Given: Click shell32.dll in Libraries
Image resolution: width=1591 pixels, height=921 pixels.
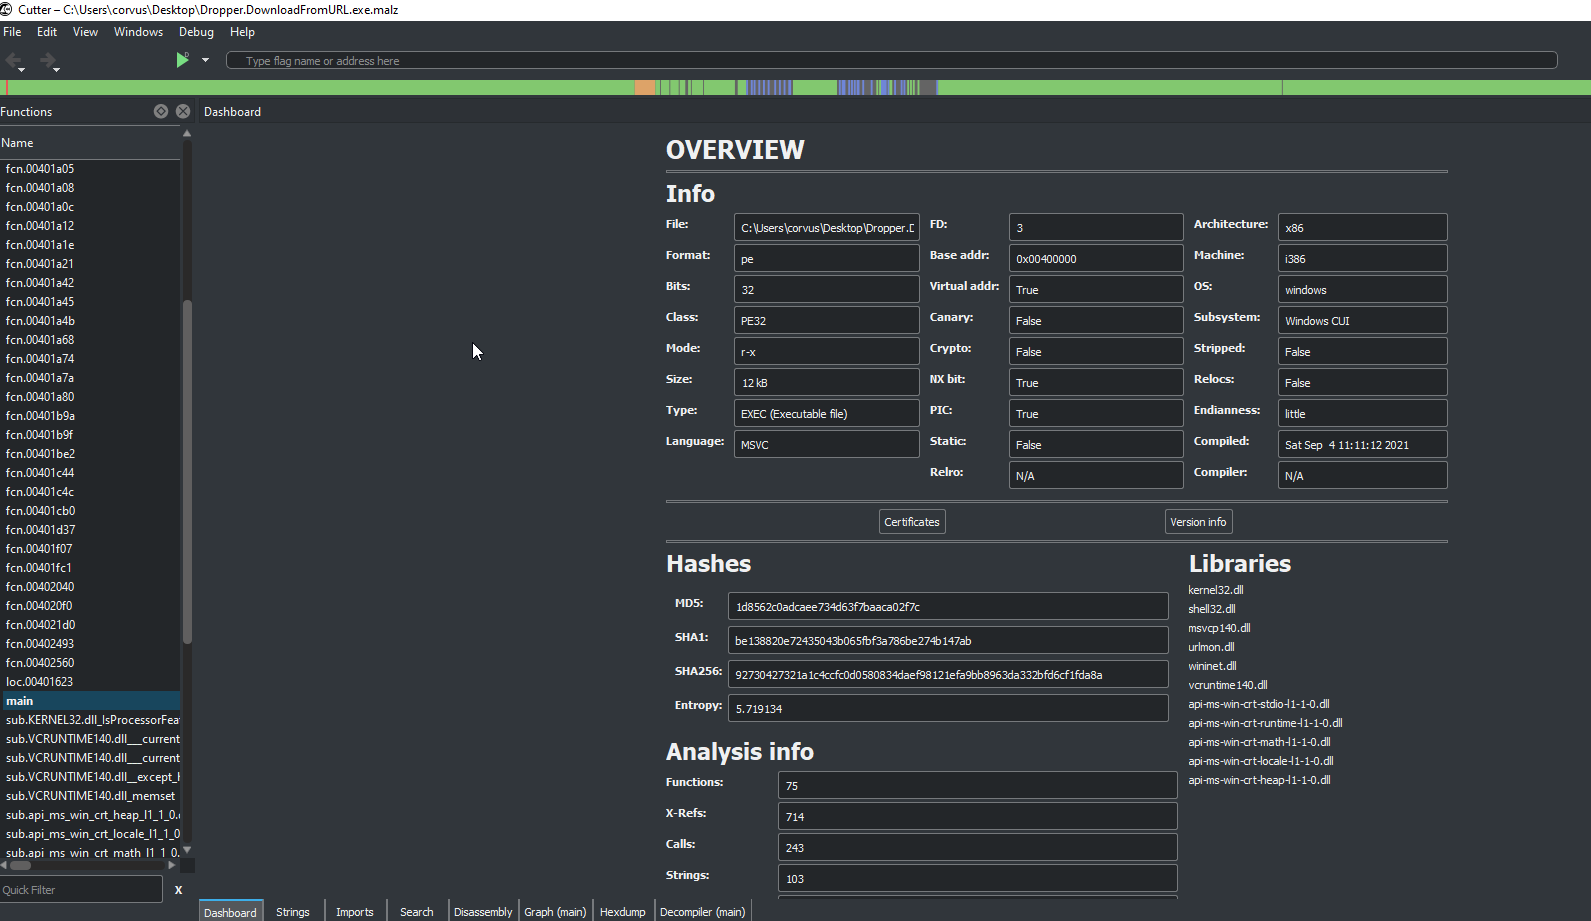Looking at the screenshot, I should (1212, 609).
